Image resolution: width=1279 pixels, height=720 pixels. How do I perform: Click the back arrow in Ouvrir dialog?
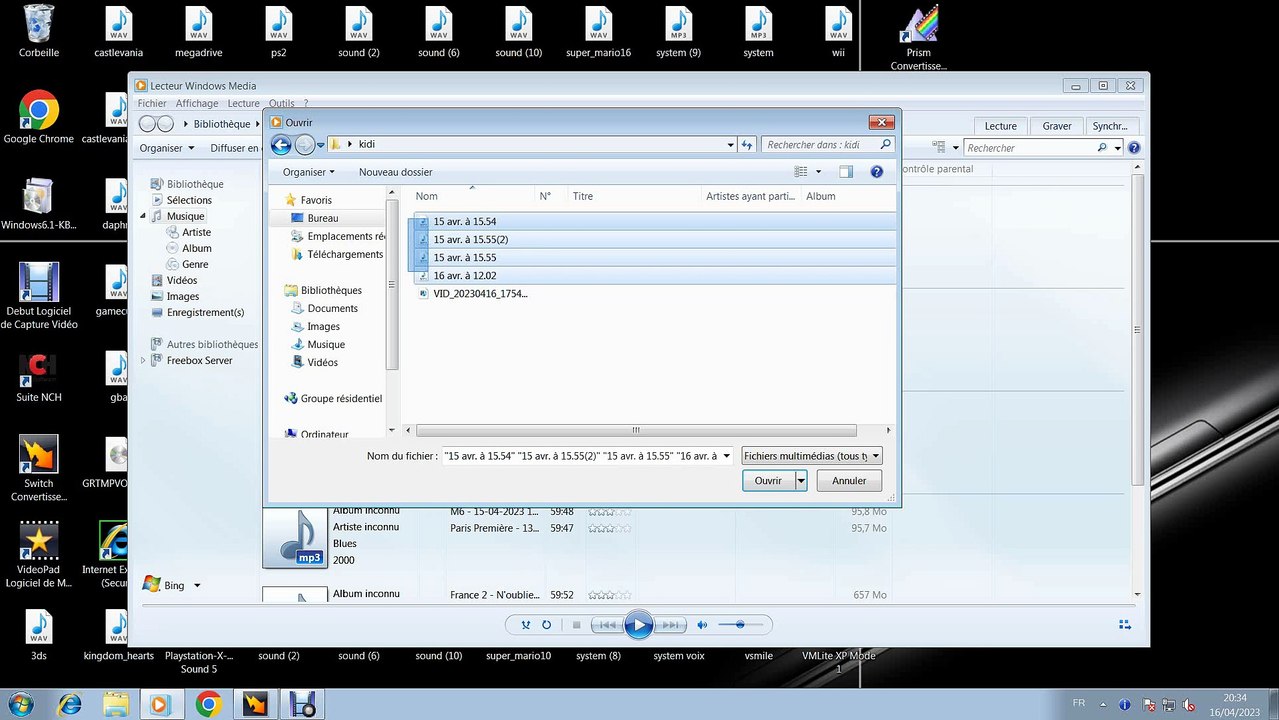coord(281,145)
